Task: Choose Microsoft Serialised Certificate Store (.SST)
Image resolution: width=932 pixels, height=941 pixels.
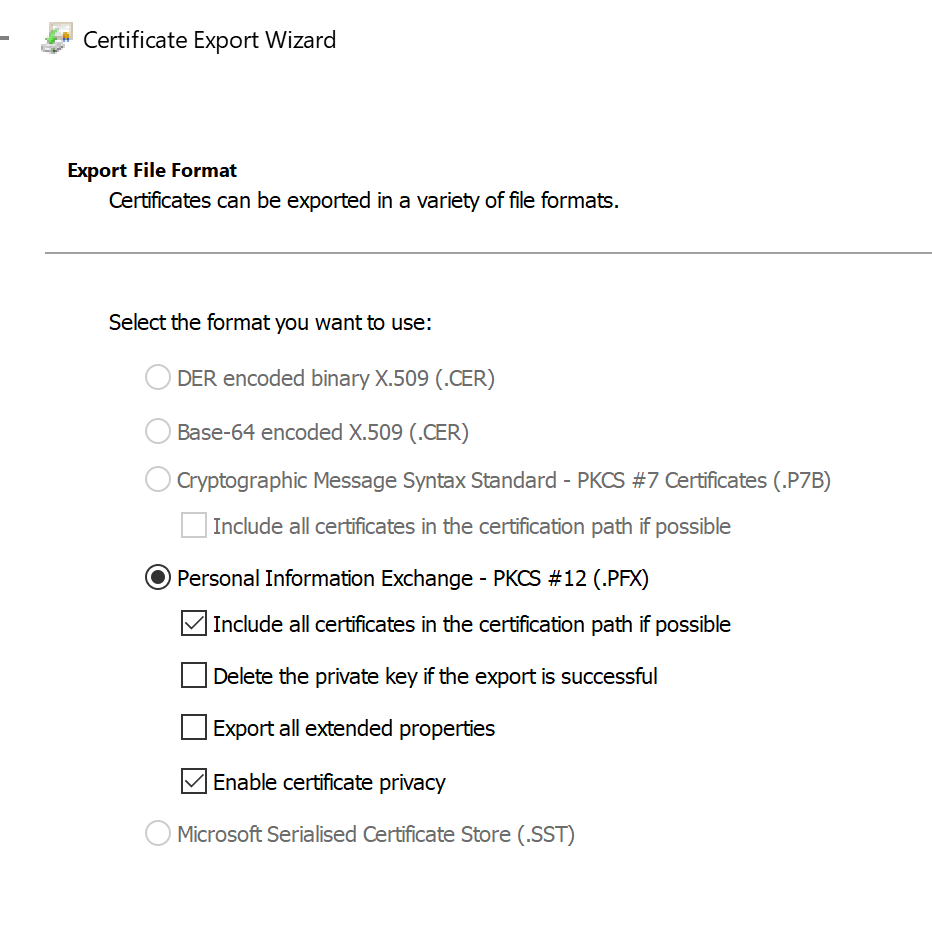Action: point(158,834)
